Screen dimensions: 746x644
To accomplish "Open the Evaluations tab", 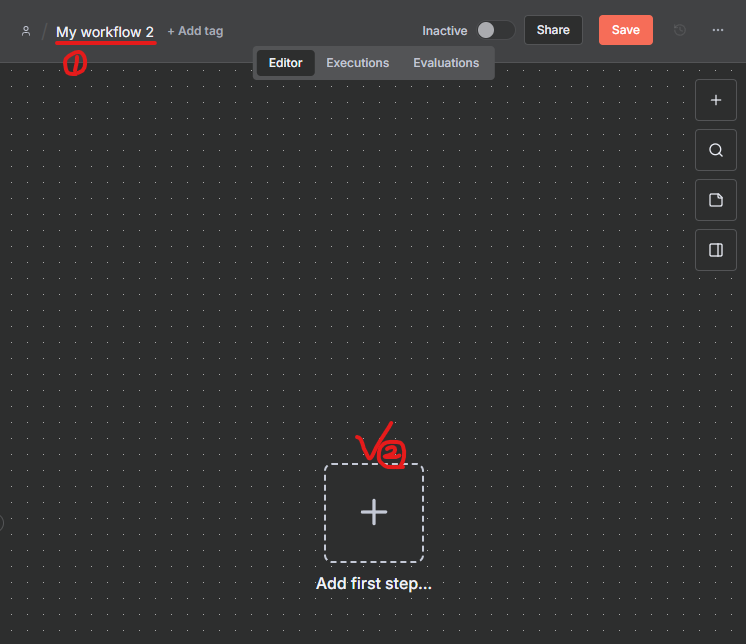I will tap(446, 63).
